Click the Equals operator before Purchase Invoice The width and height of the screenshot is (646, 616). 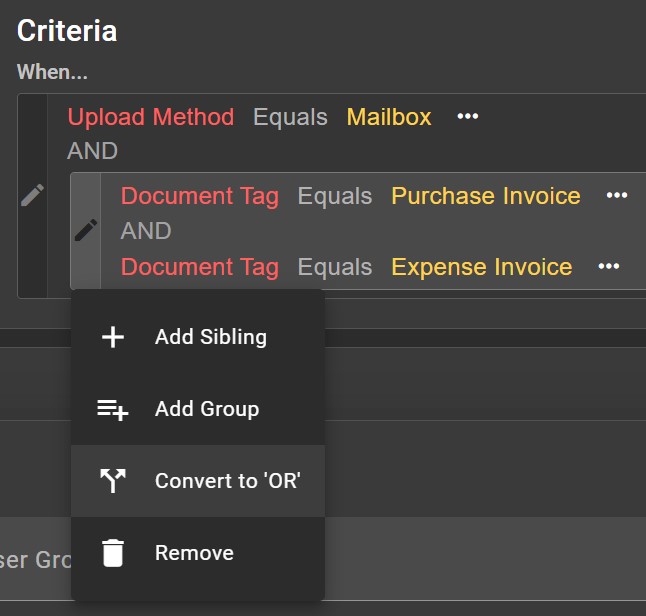(334, 196)
